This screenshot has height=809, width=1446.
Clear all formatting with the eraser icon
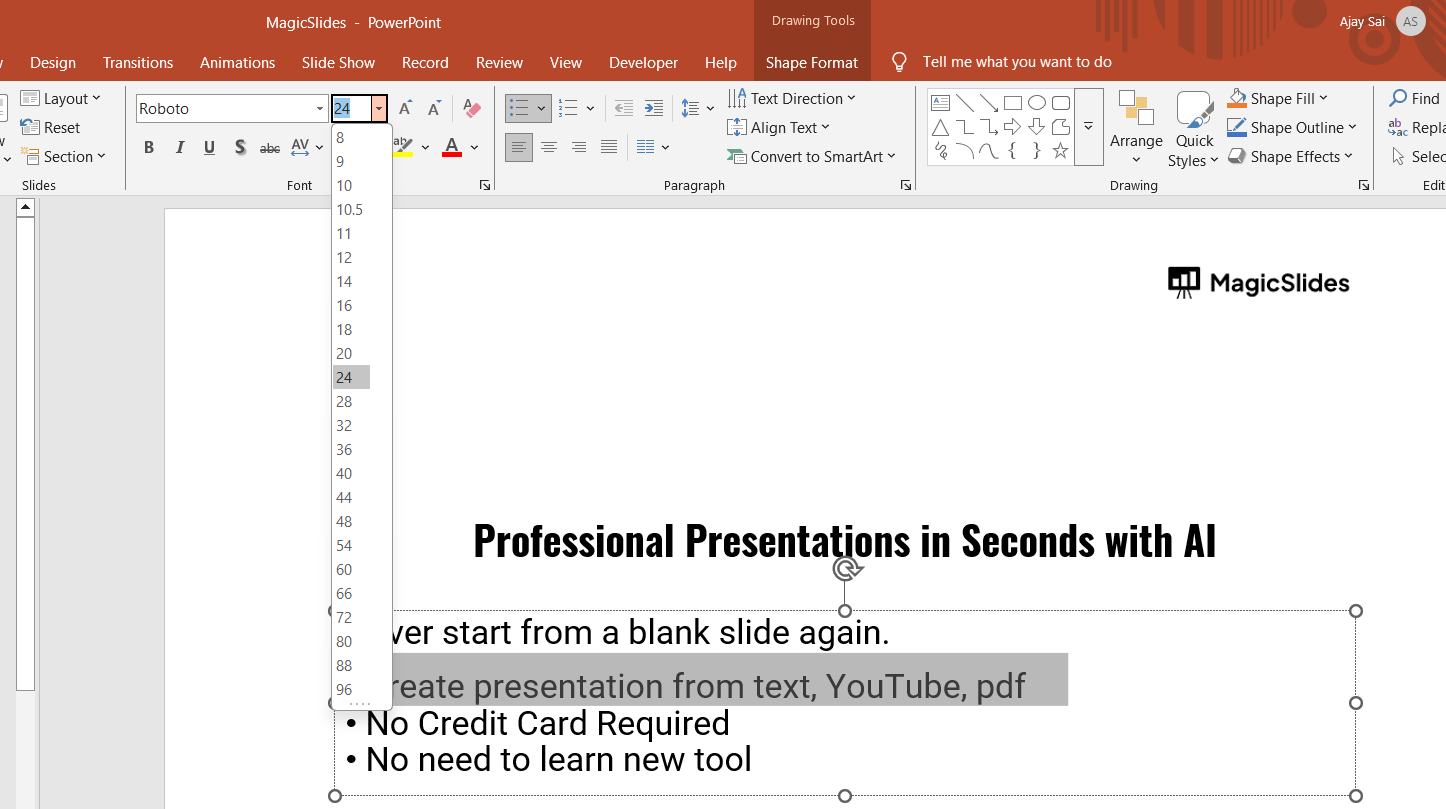tap(472, 108)
